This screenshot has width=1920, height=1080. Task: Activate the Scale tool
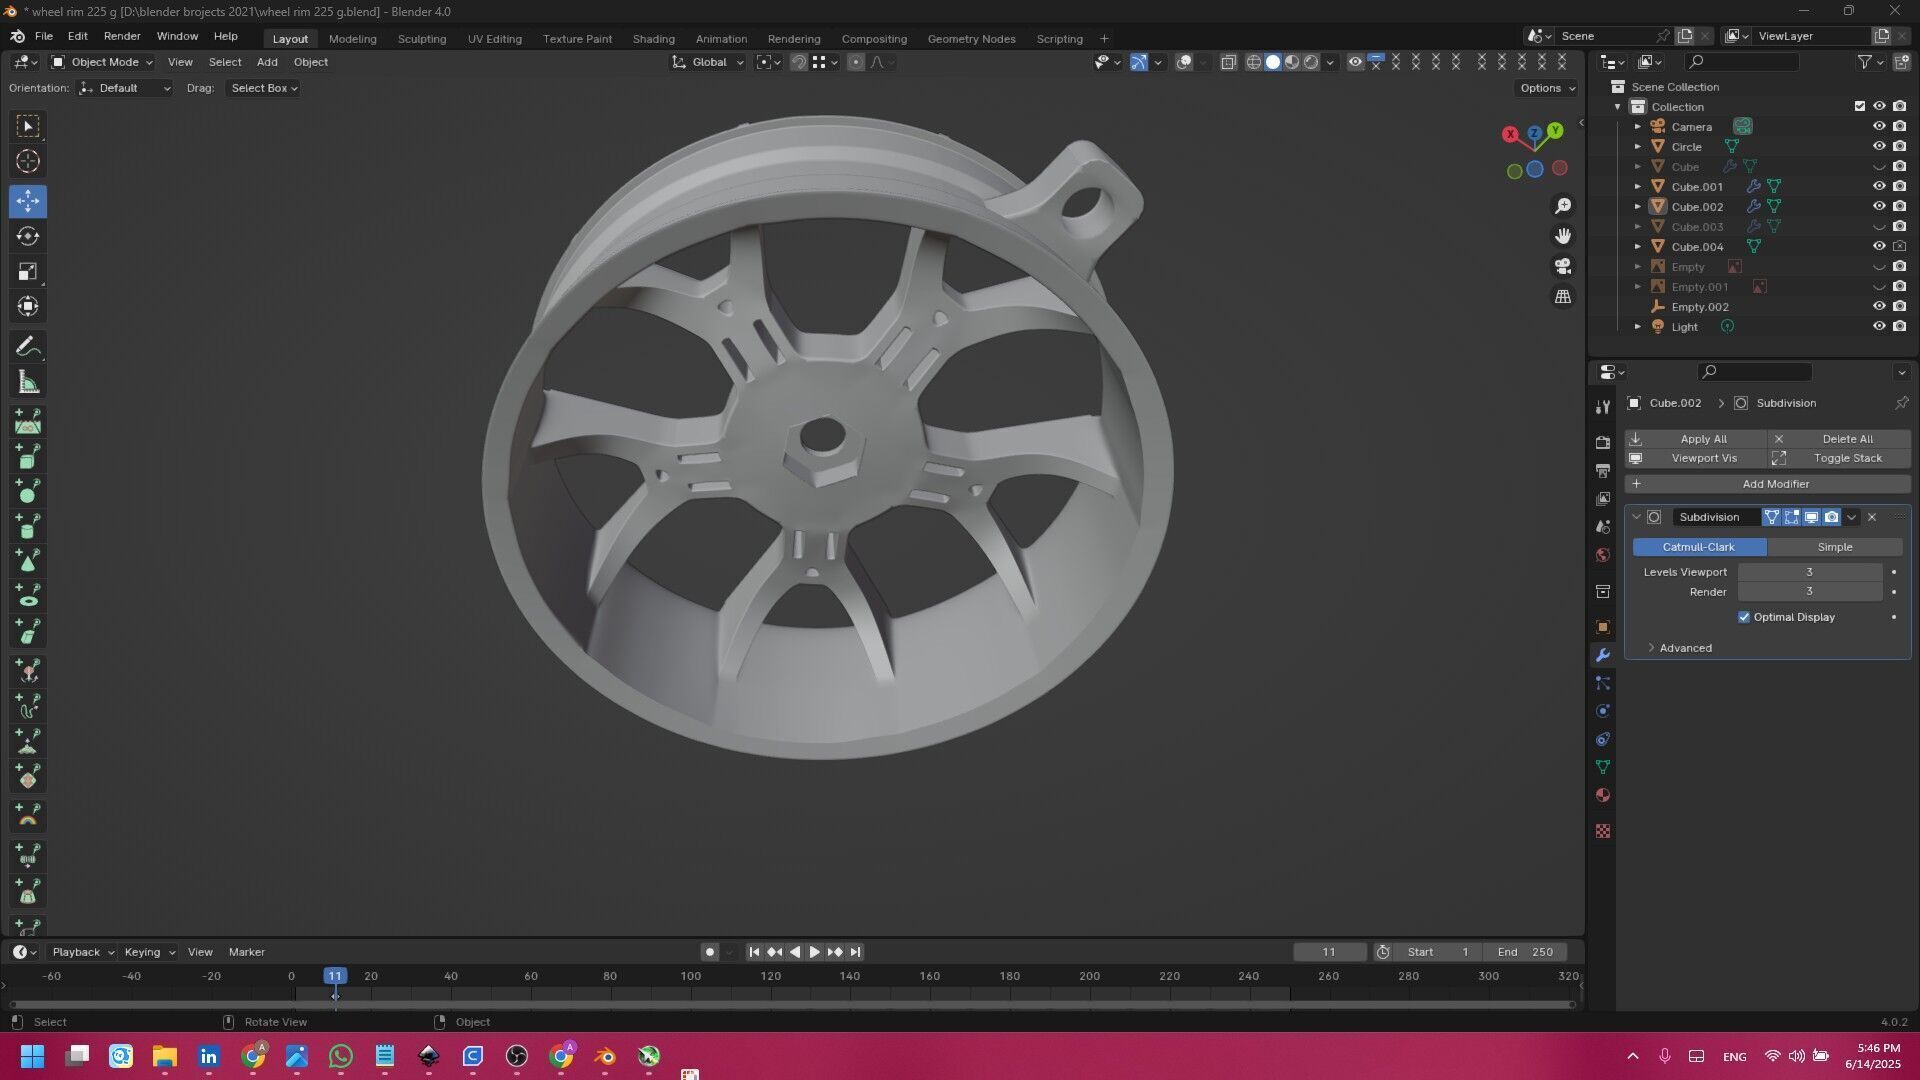click(28, 272)
